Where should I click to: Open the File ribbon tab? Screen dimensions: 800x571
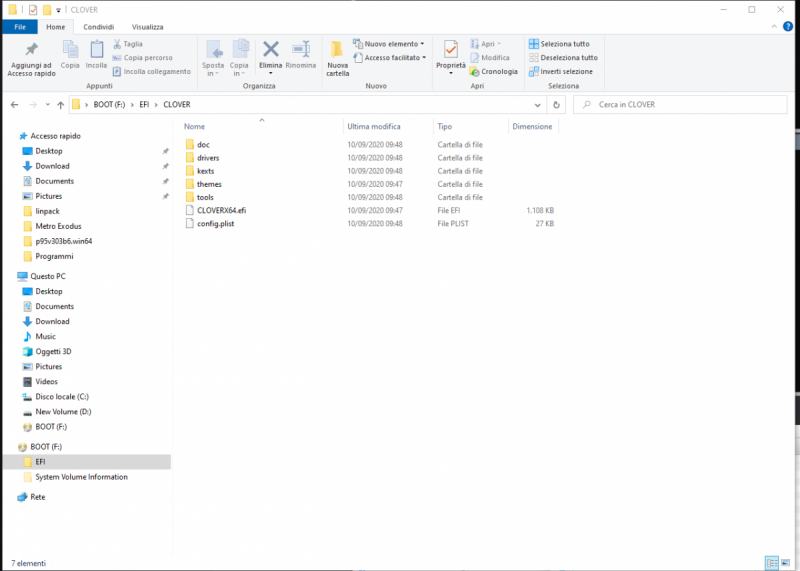pos(20,27)
